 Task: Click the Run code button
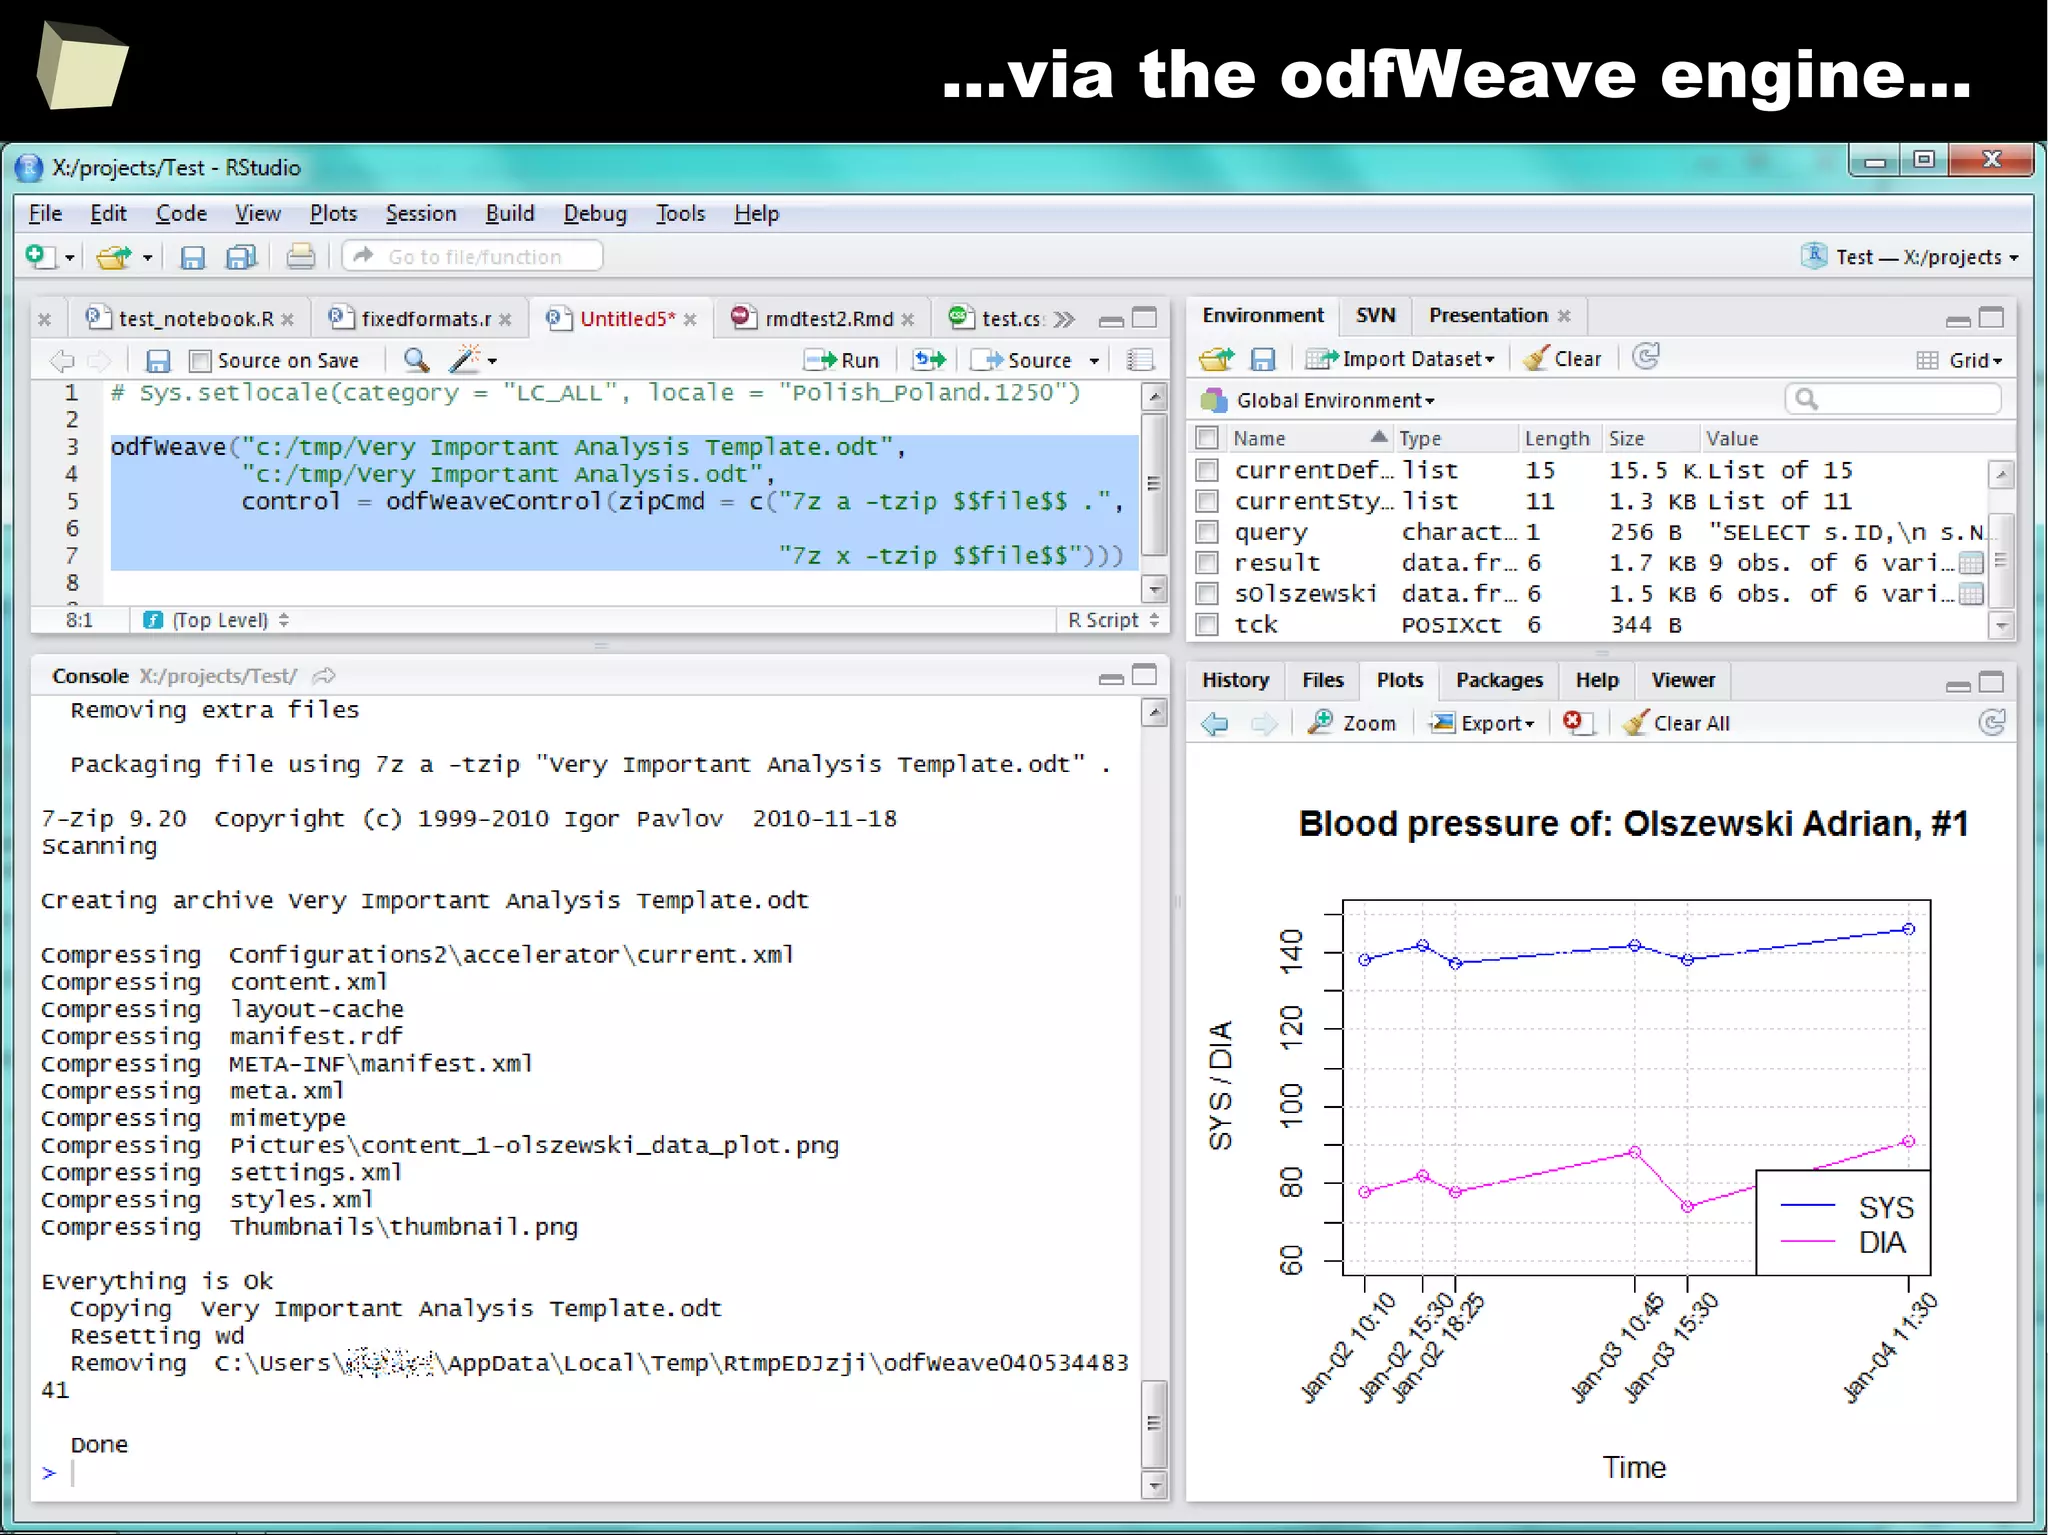[x=843, y=360]
